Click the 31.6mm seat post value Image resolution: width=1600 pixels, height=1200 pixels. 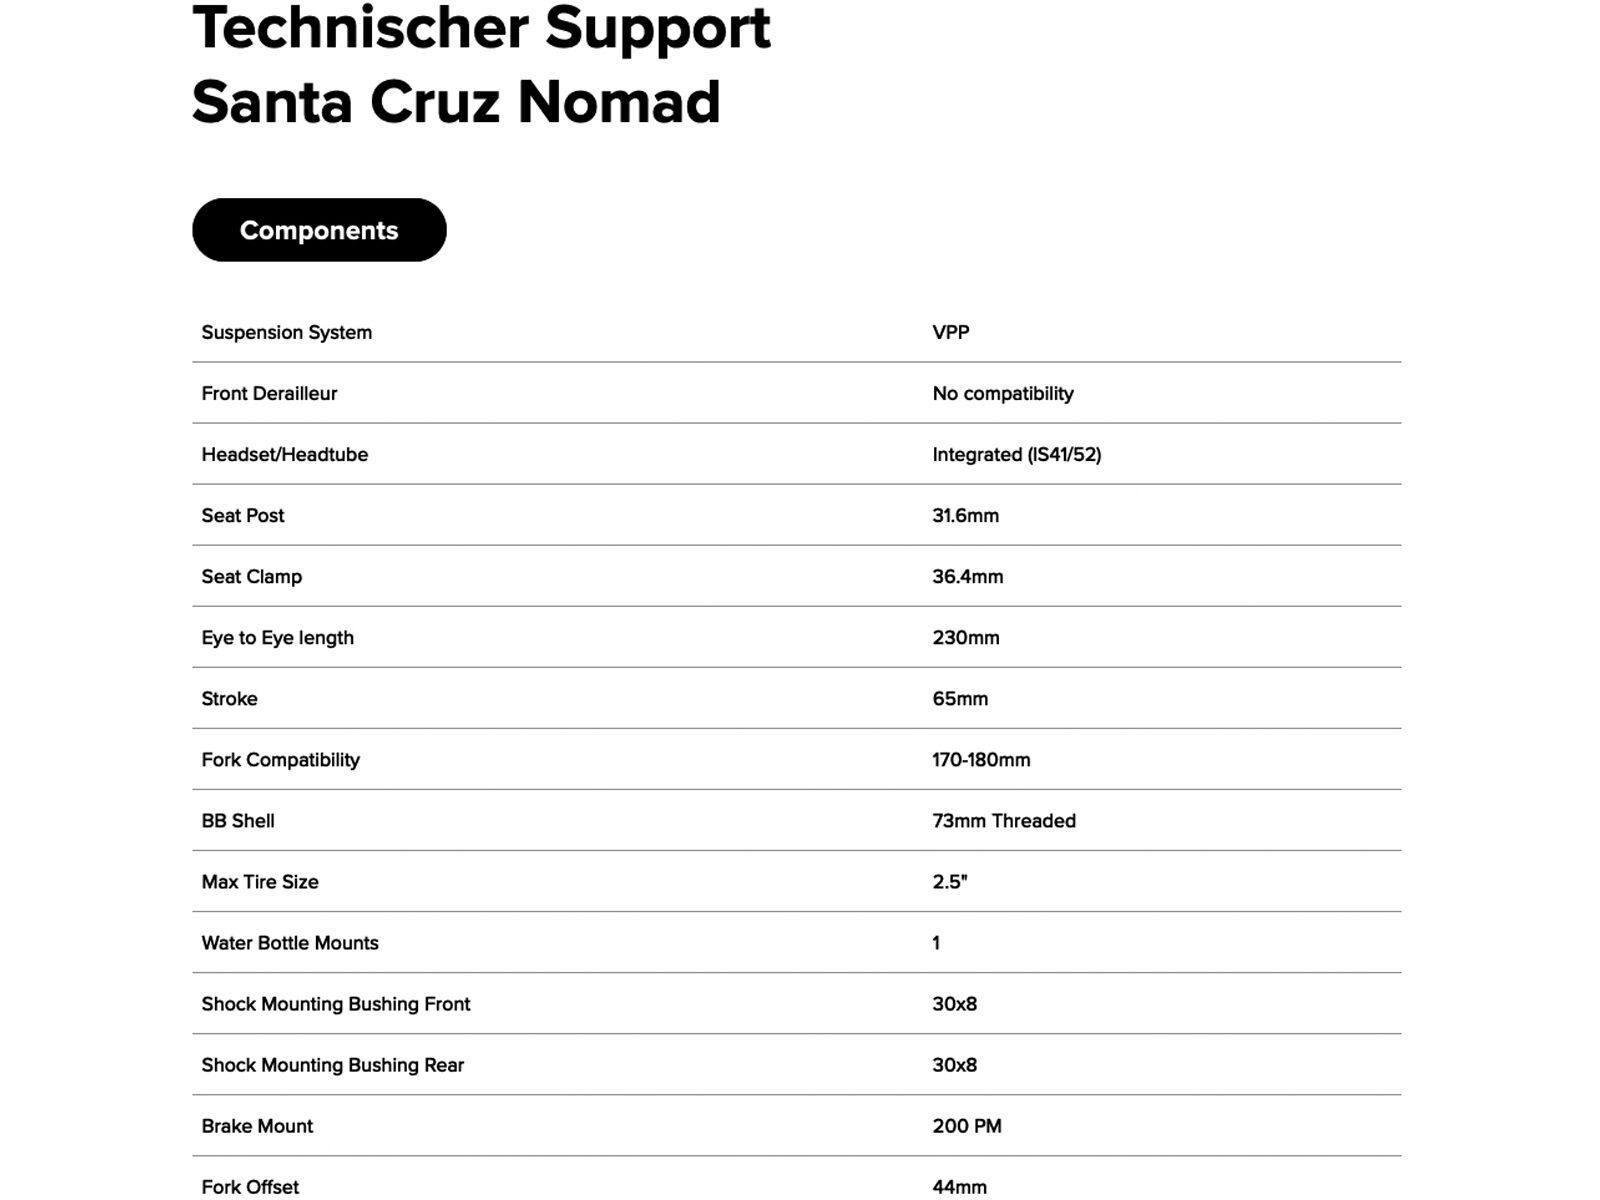click(x=965, y=515)
